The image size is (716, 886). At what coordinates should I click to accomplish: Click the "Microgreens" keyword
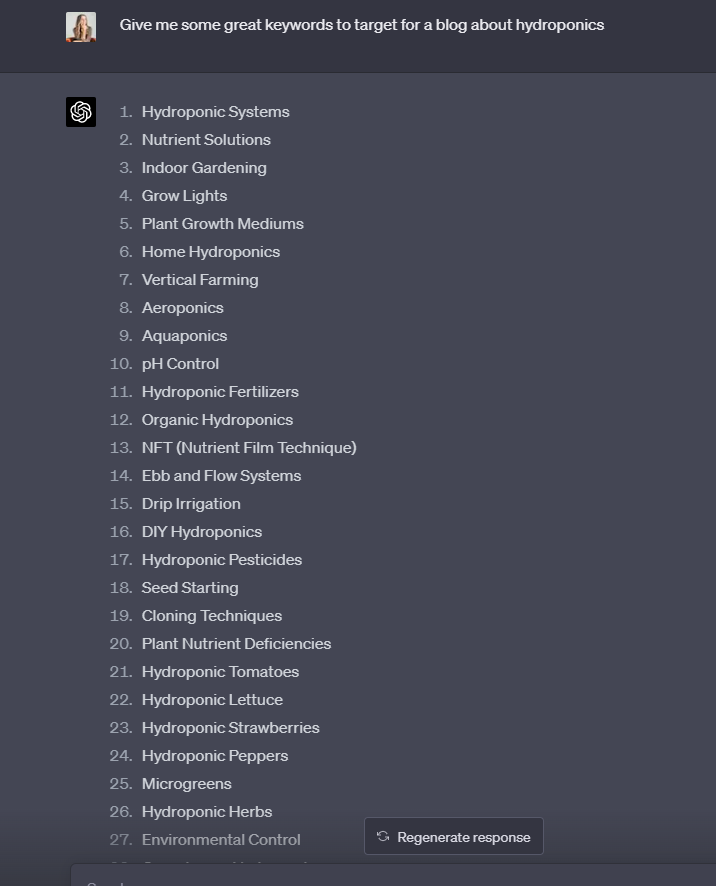point(187,784)
